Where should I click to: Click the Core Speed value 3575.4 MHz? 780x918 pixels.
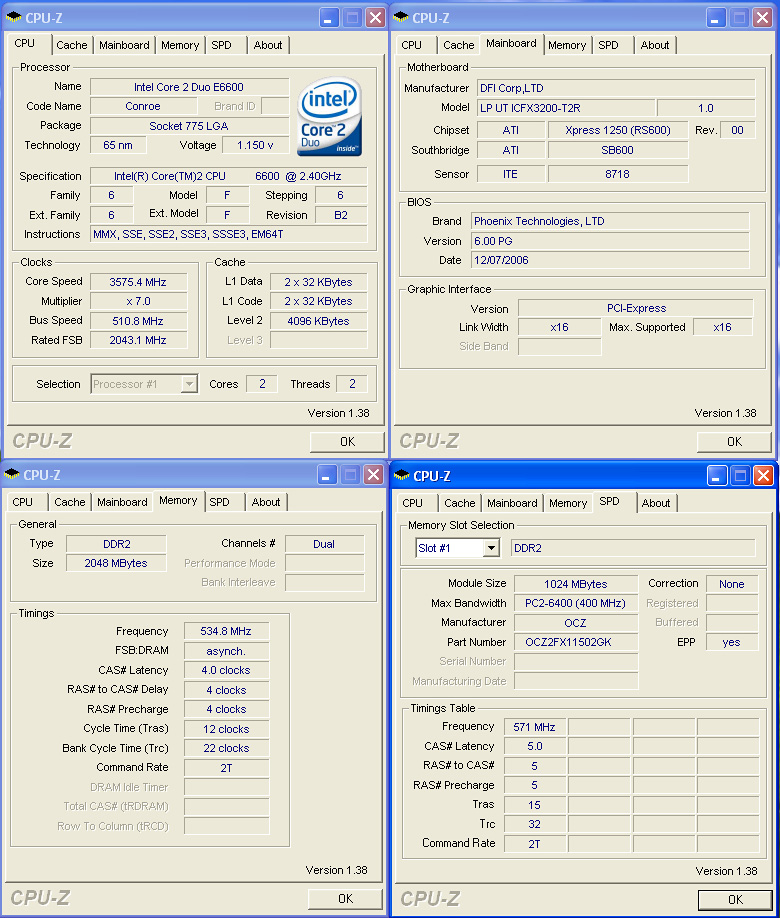pyautogui.click(x=138, y=282)
